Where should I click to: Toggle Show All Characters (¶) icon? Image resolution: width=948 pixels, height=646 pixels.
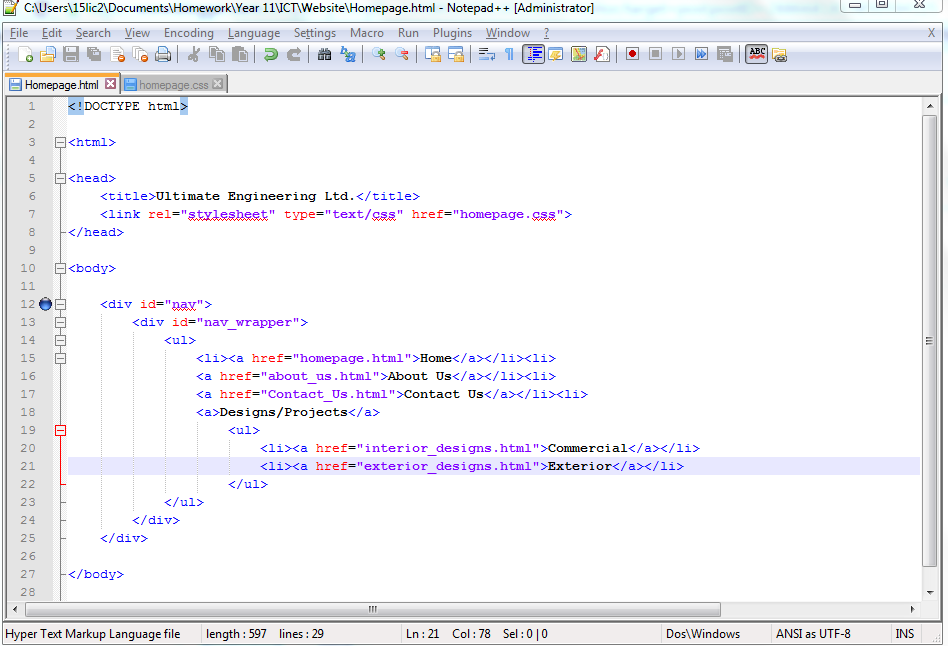[x=511, y=54]
